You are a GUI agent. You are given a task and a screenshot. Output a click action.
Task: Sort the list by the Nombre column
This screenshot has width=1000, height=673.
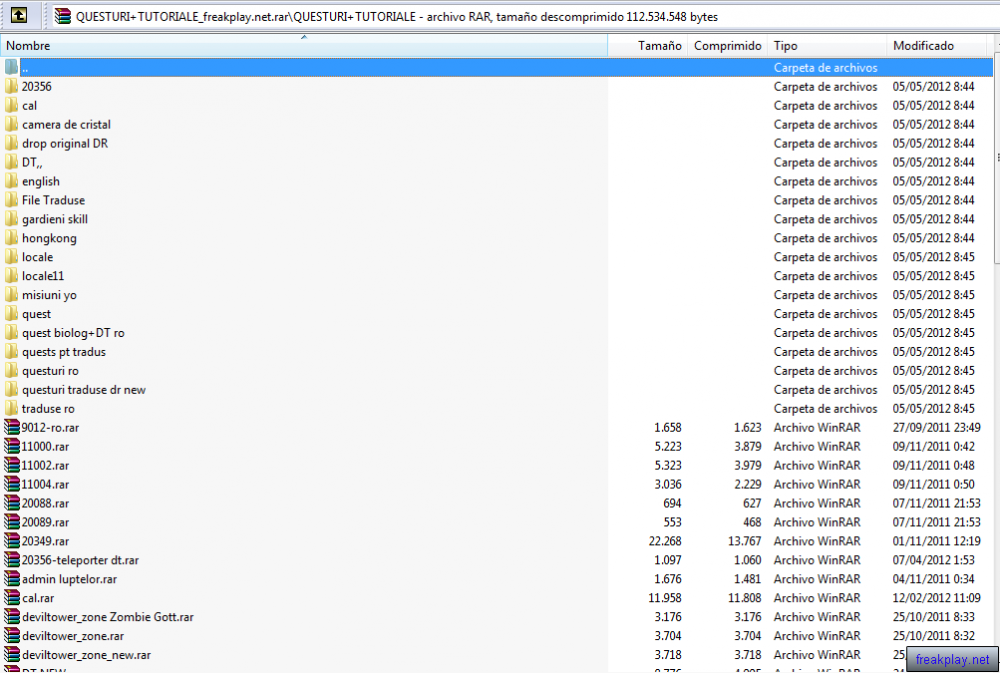304,45
